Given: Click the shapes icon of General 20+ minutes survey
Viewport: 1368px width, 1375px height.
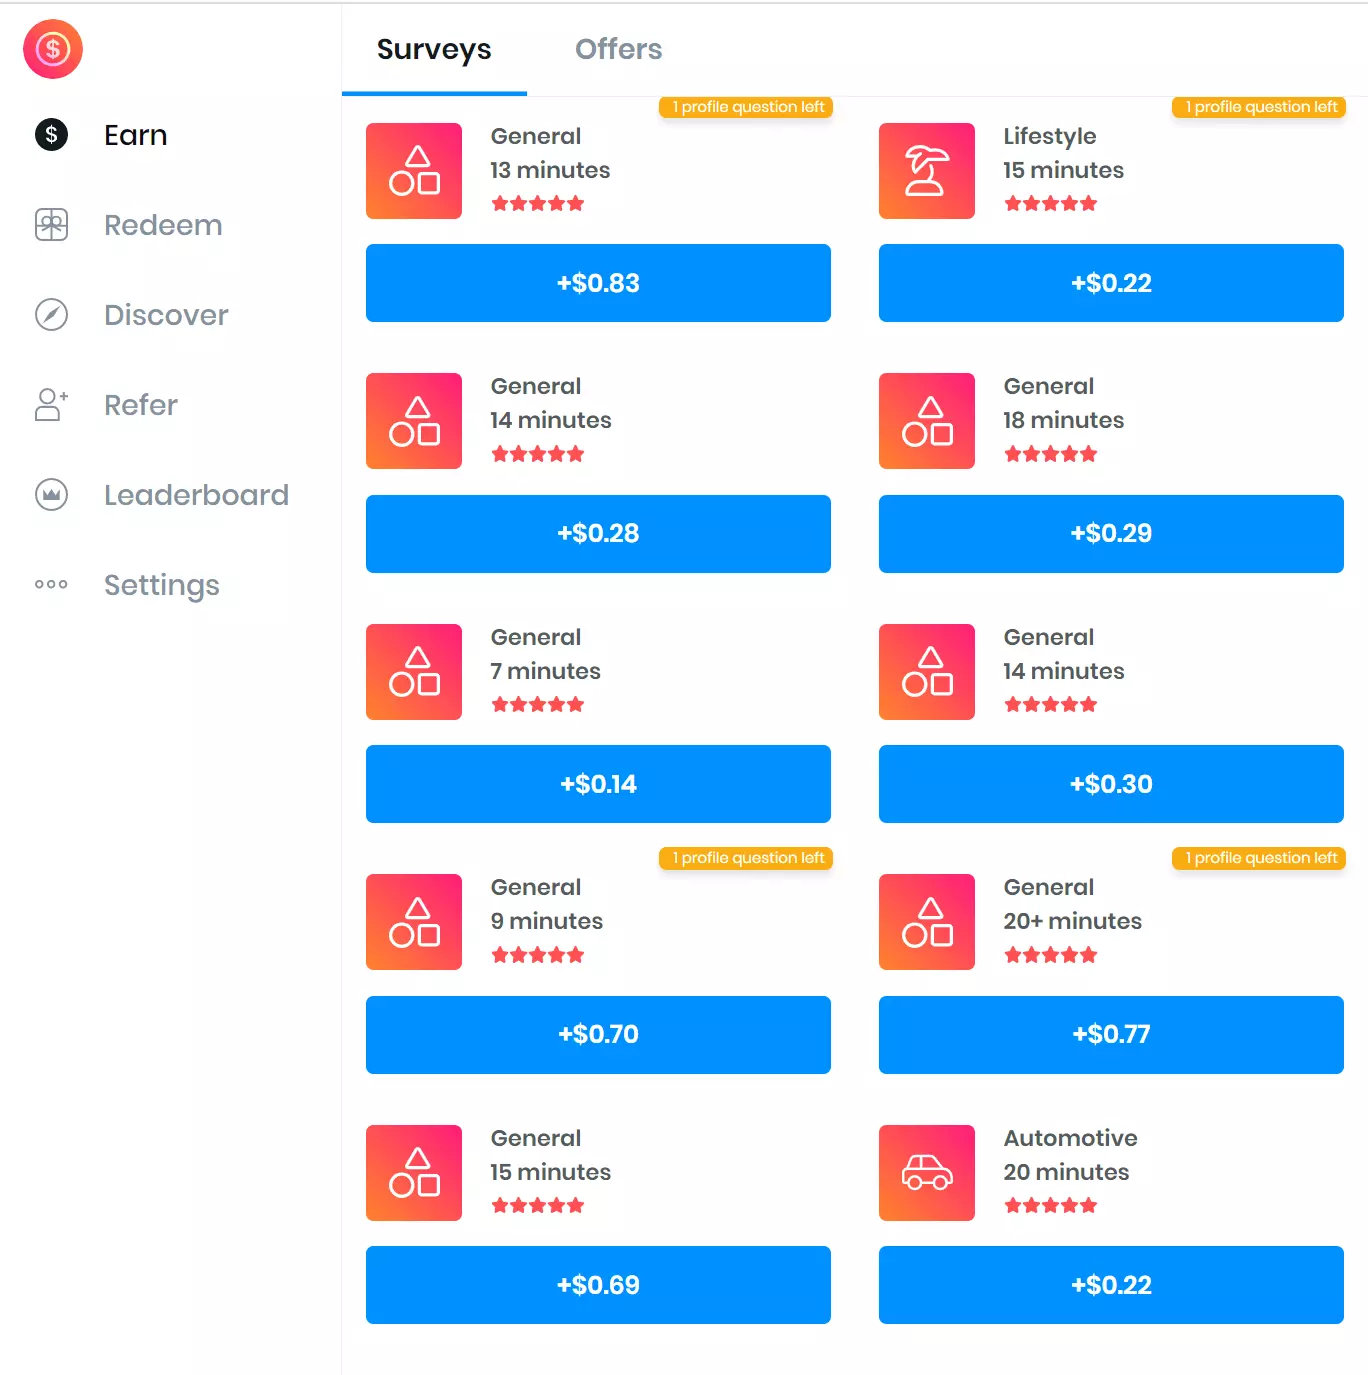Looking at the screenshot, I should click(927, 922).
